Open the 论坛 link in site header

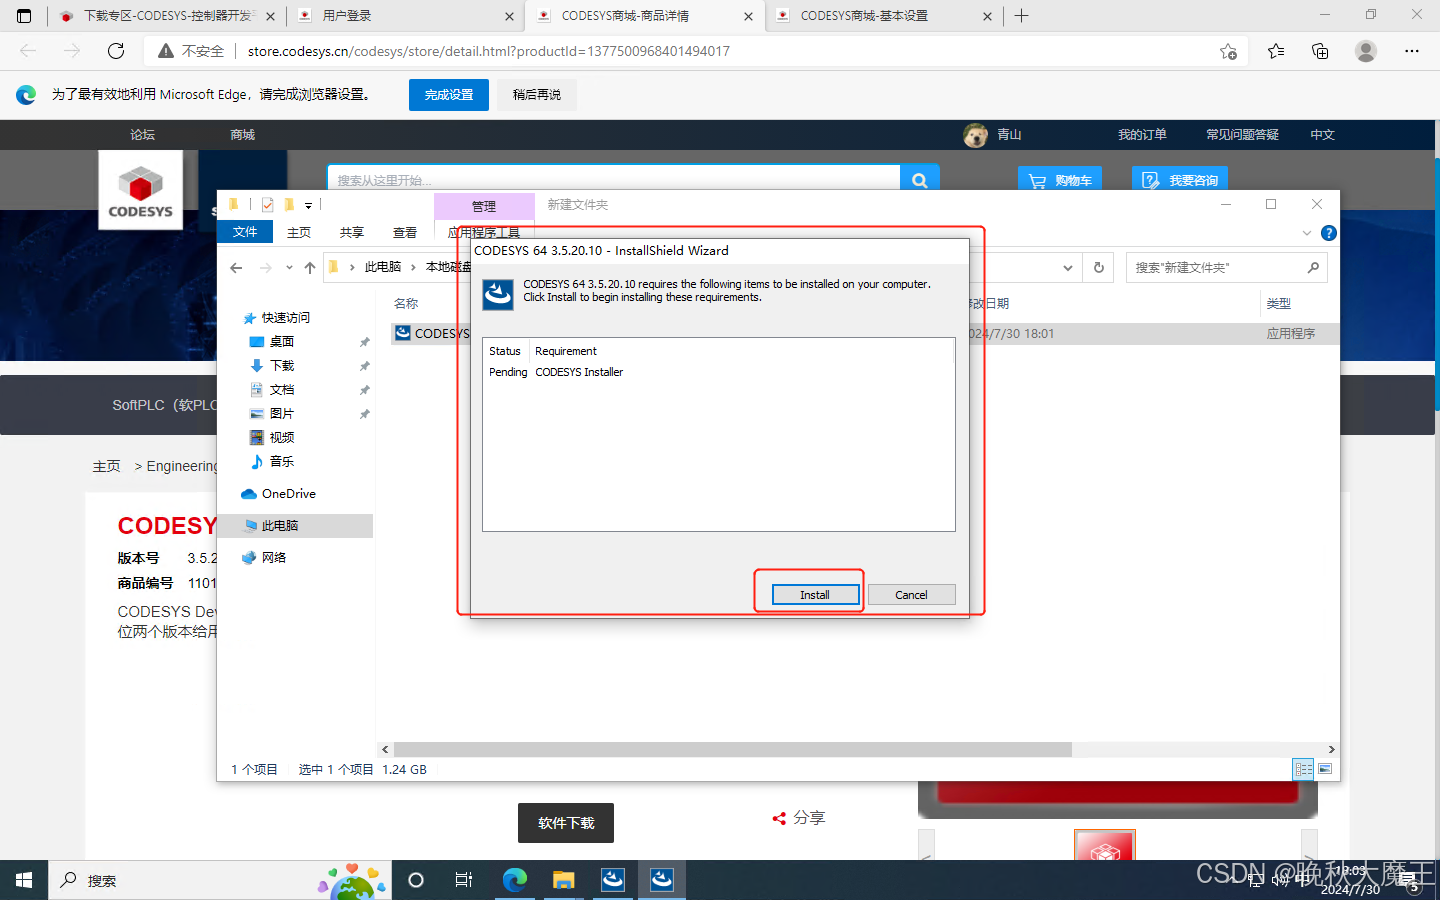pyautogui.click(x=143, y=135)
